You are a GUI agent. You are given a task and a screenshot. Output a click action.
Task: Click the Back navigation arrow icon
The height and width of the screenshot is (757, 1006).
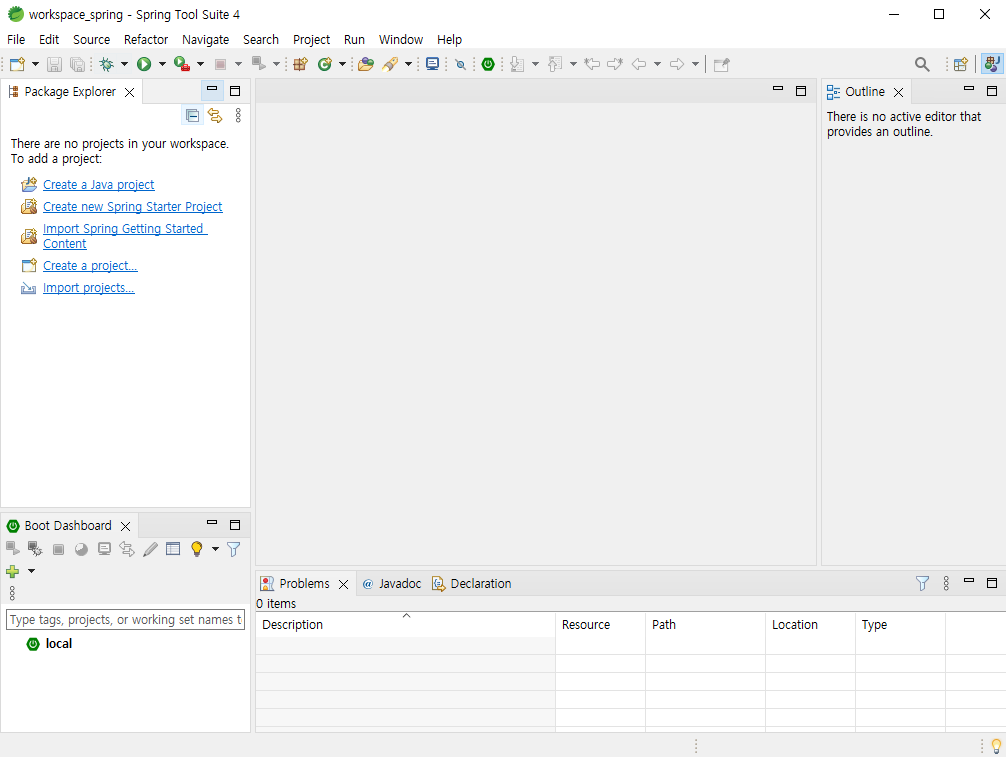[x=639, y=64]
